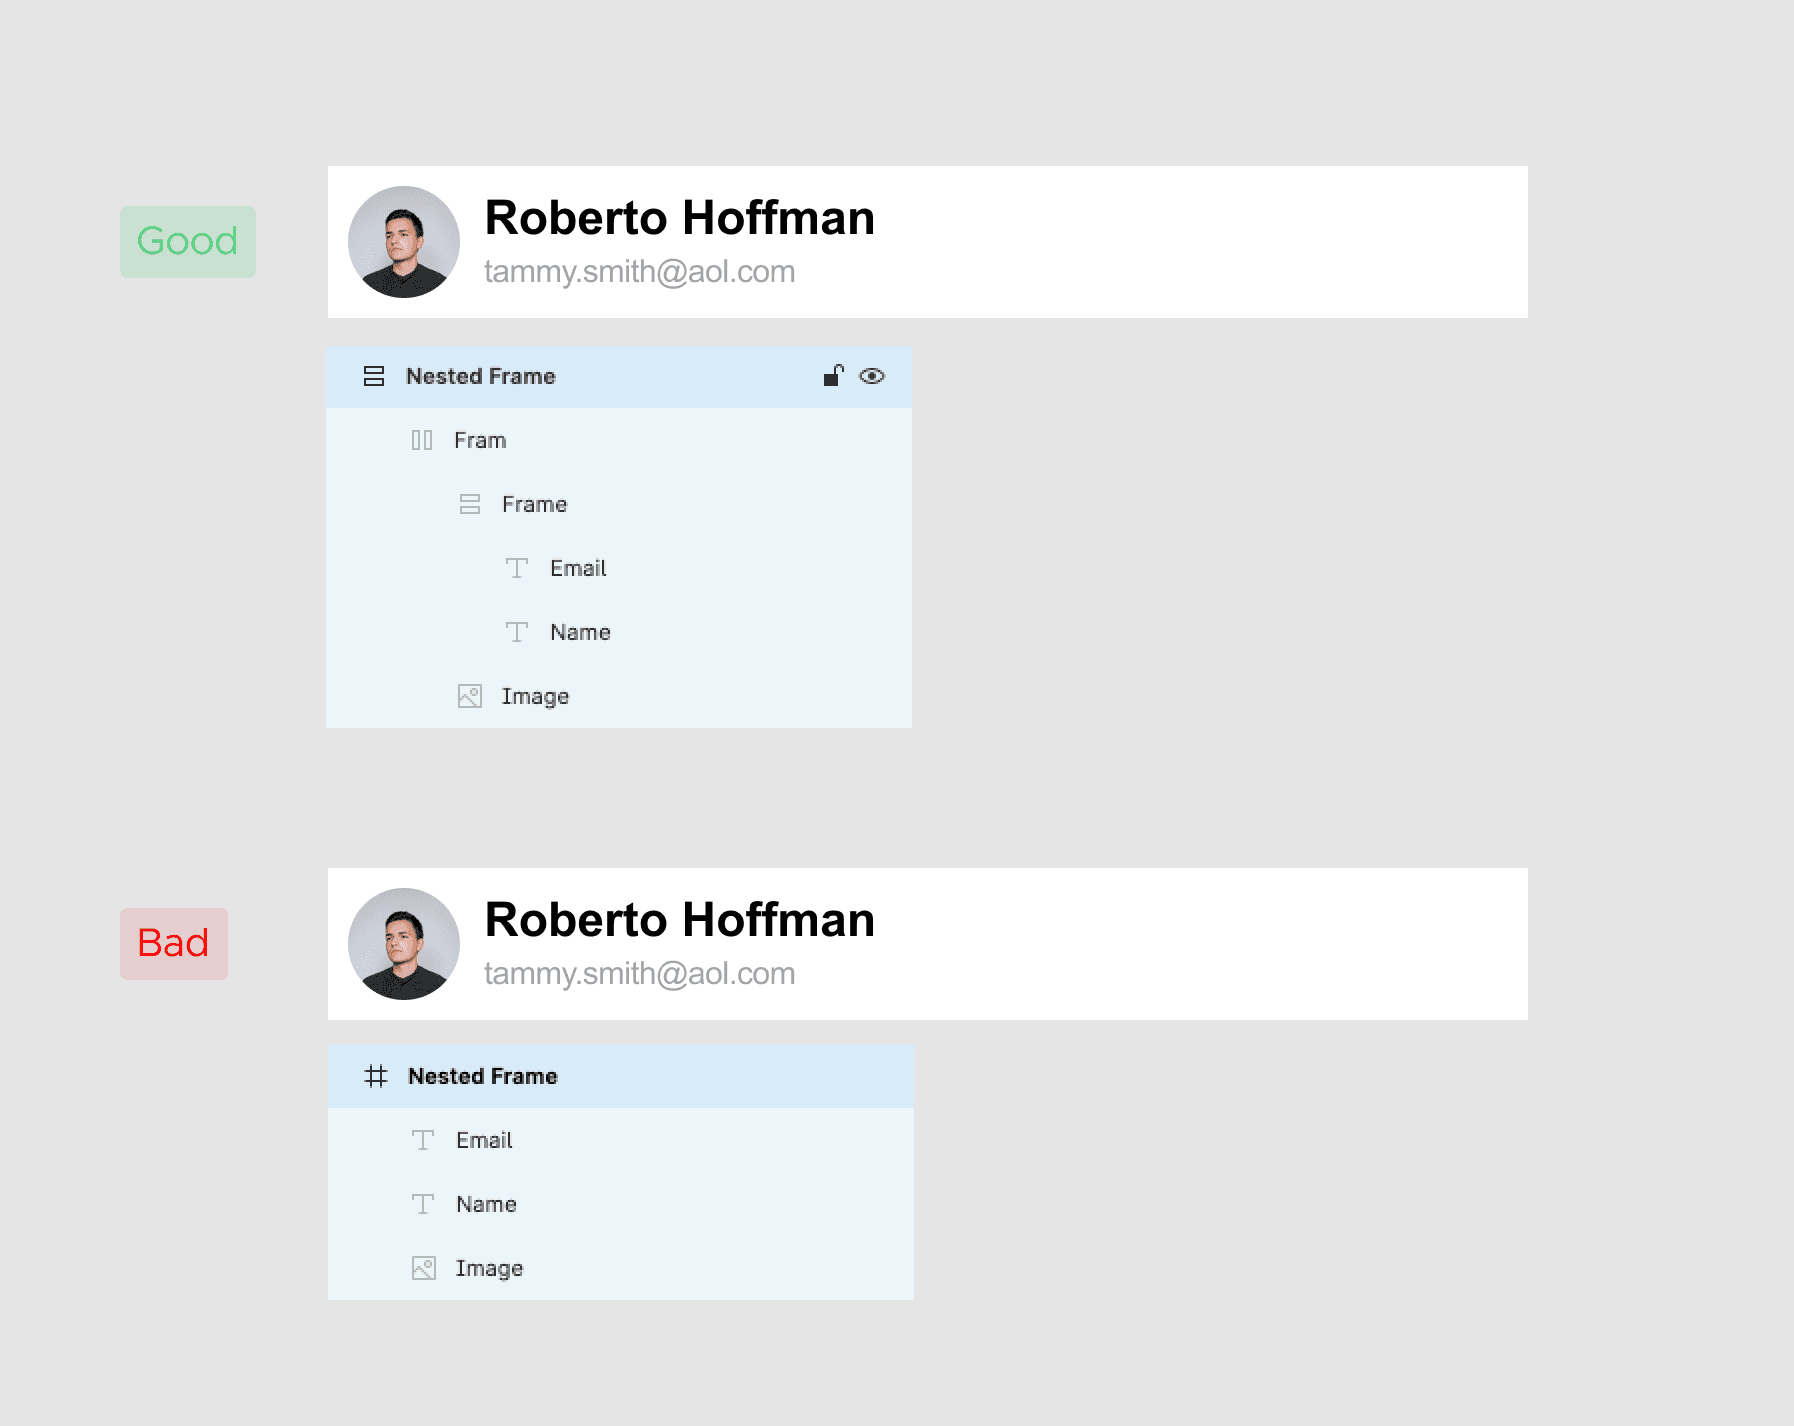Click the text icon beside Name in Good panel
Screen dimensions: 1794x1426
[x=517, y=632]
